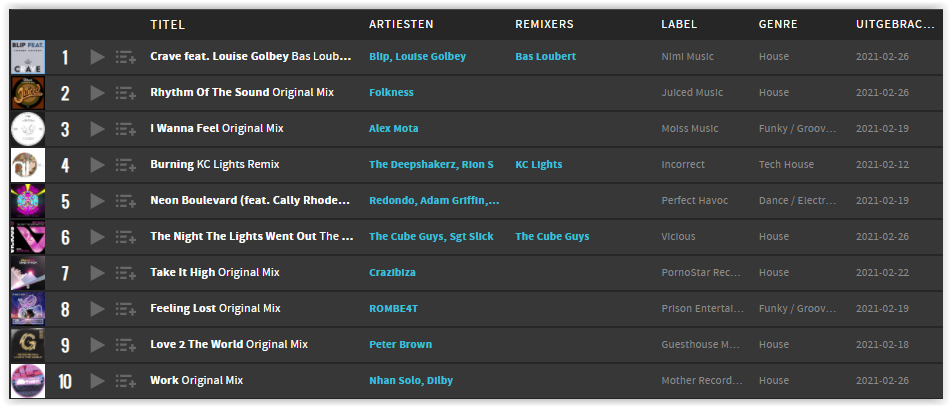The height and width of the screenshot is (407, 951).
Task: Play Feeling Lost Original Mix
Action: pos(97,309)
